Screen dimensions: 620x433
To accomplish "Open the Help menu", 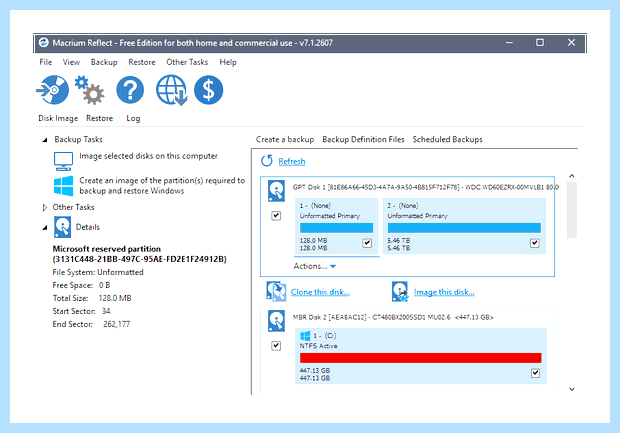I will [x=228, y=62].
